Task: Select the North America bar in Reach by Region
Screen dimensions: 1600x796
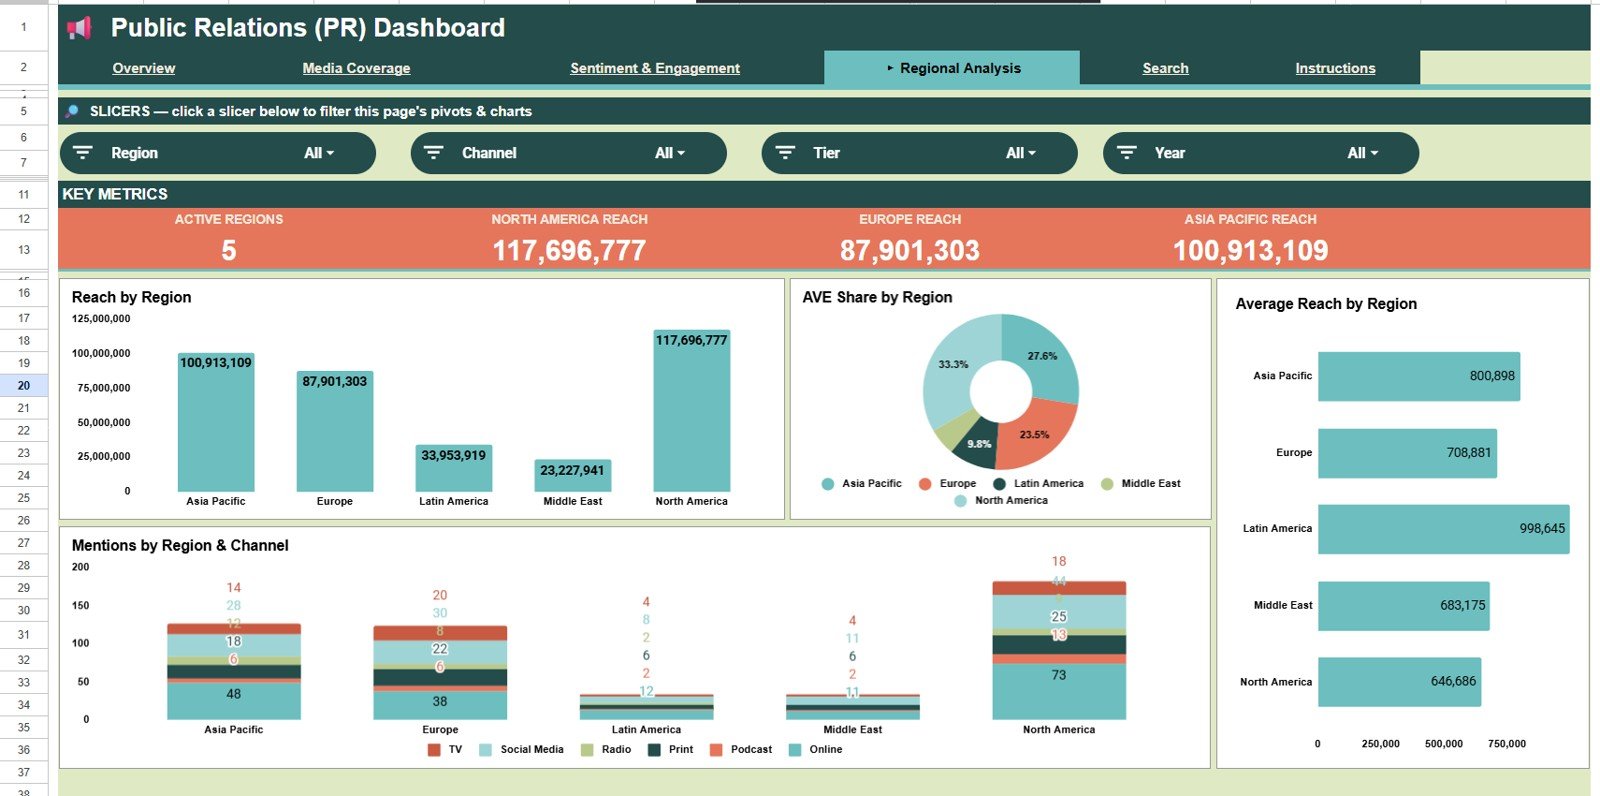Action: coord(692,410)
